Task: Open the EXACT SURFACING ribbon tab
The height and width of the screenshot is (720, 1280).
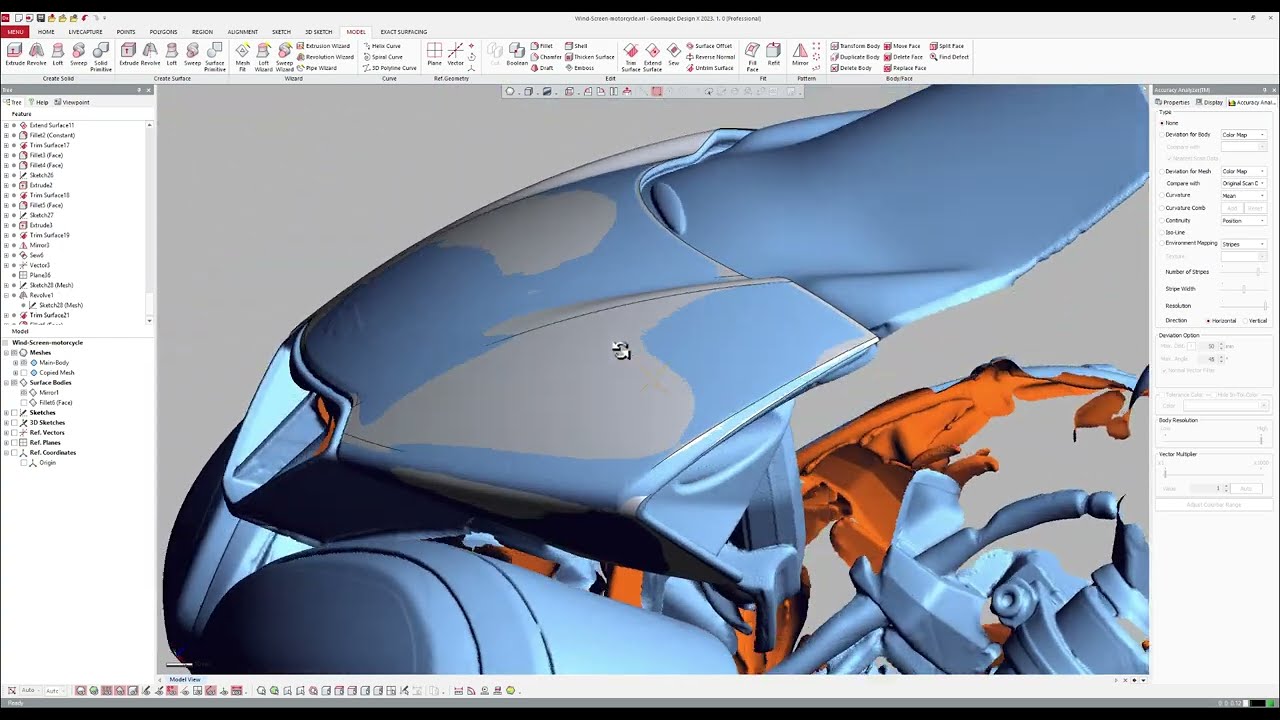Action: (403, 32)
